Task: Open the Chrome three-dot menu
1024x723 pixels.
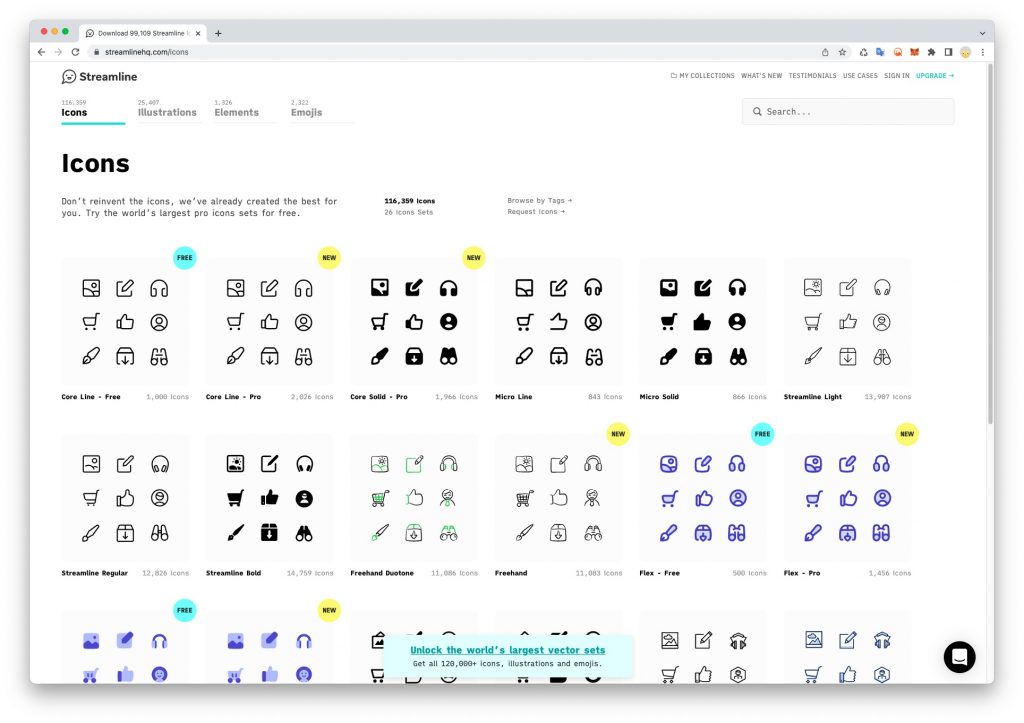Action: (x=982, y=52)
